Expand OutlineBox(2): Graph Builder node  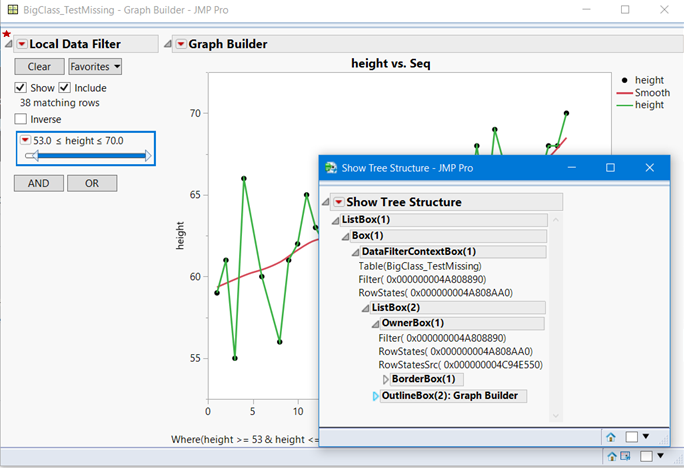[x=375, y=396]
